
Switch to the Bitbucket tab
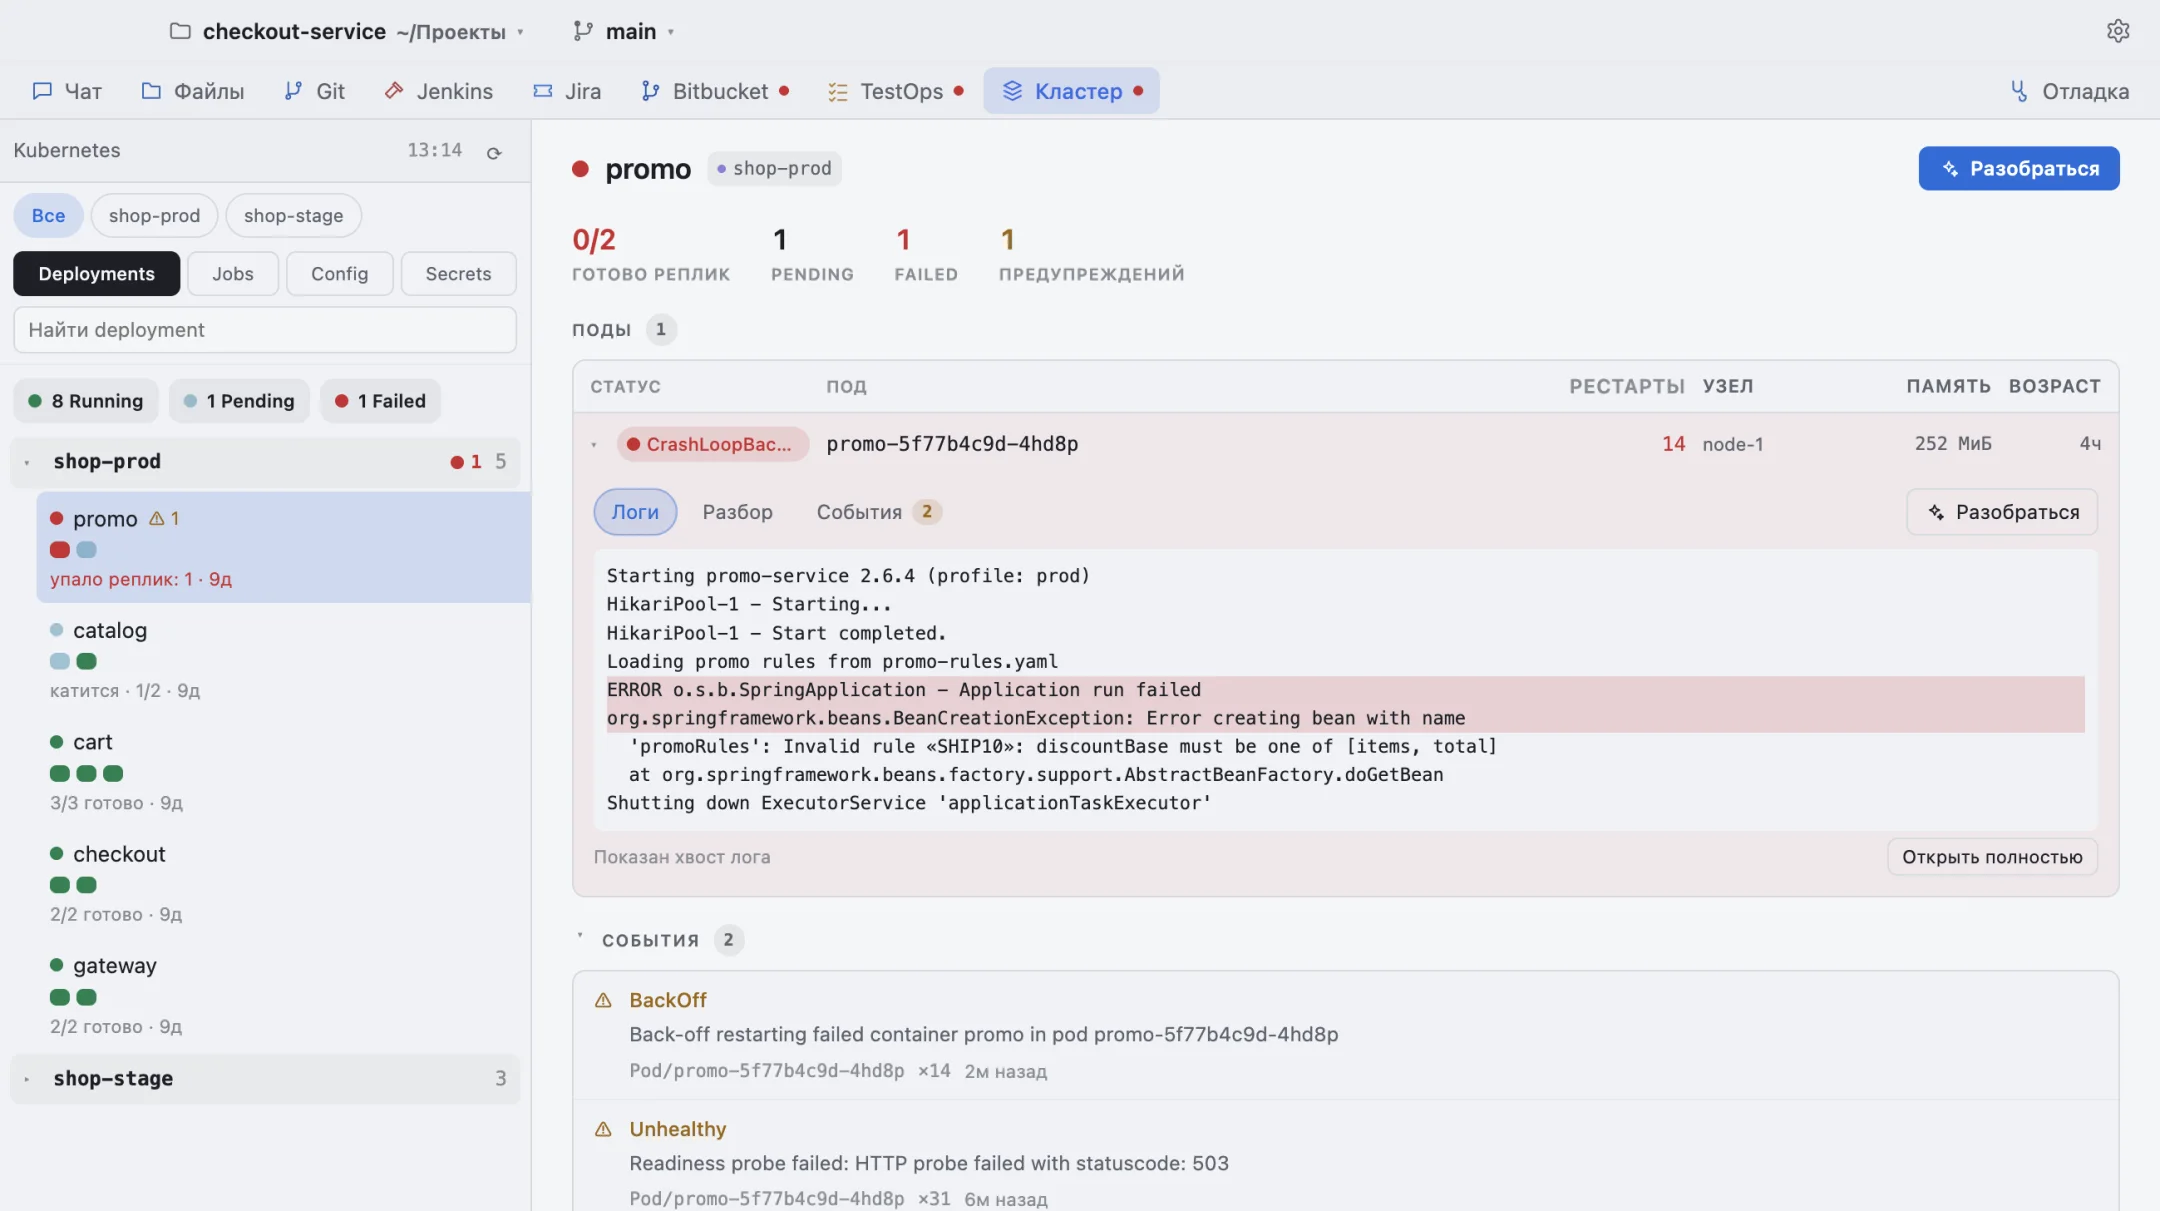[715, 91]
